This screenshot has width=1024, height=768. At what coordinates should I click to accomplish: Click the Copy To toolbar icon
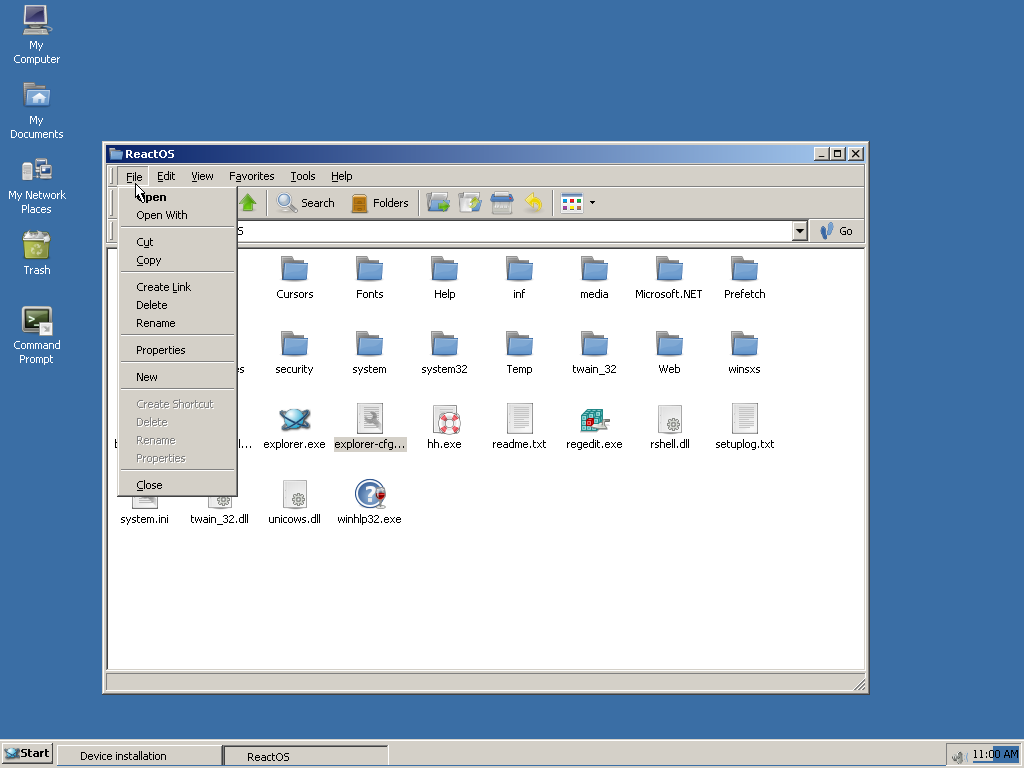[470, 203]
